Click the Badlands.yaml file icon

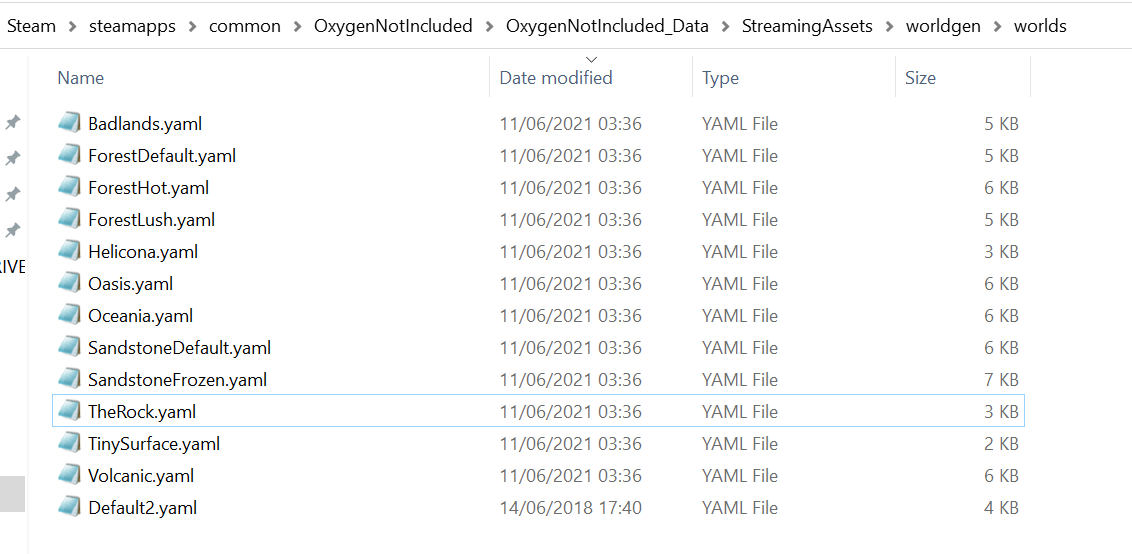click(x=69, y=123)
